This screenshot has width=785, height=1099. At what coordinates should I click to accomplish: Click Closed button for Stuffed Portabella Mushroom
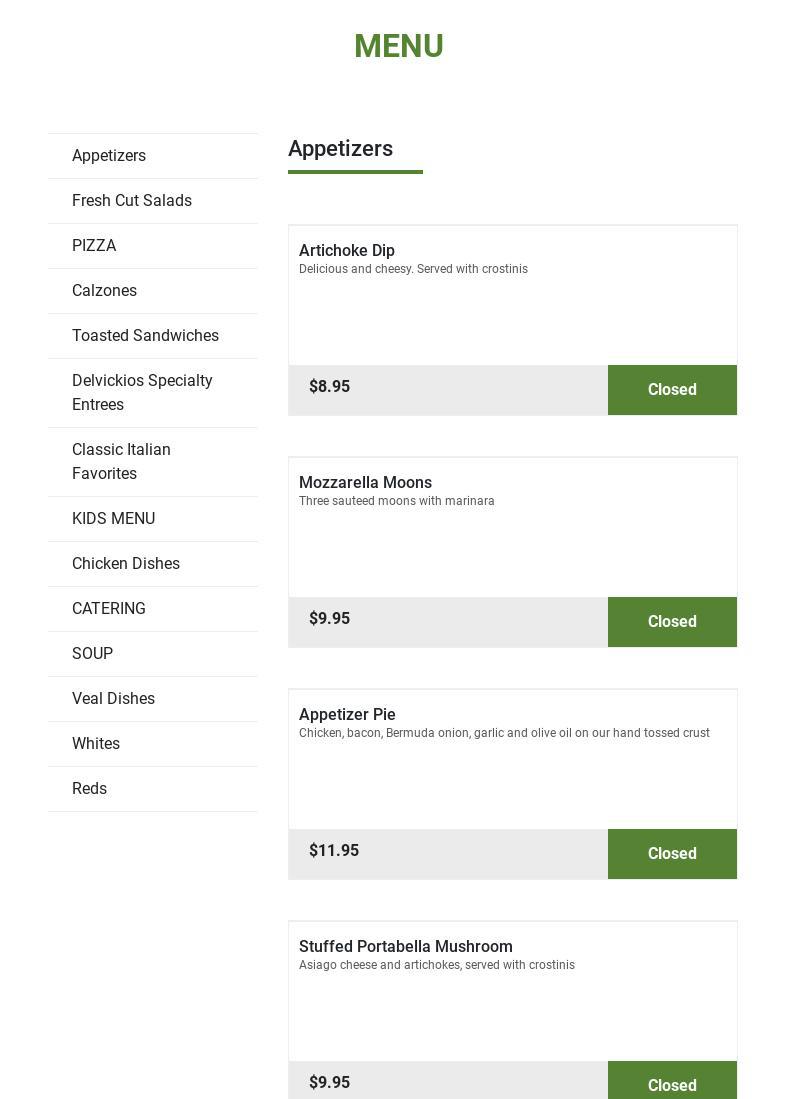(x=672, y=1083)
